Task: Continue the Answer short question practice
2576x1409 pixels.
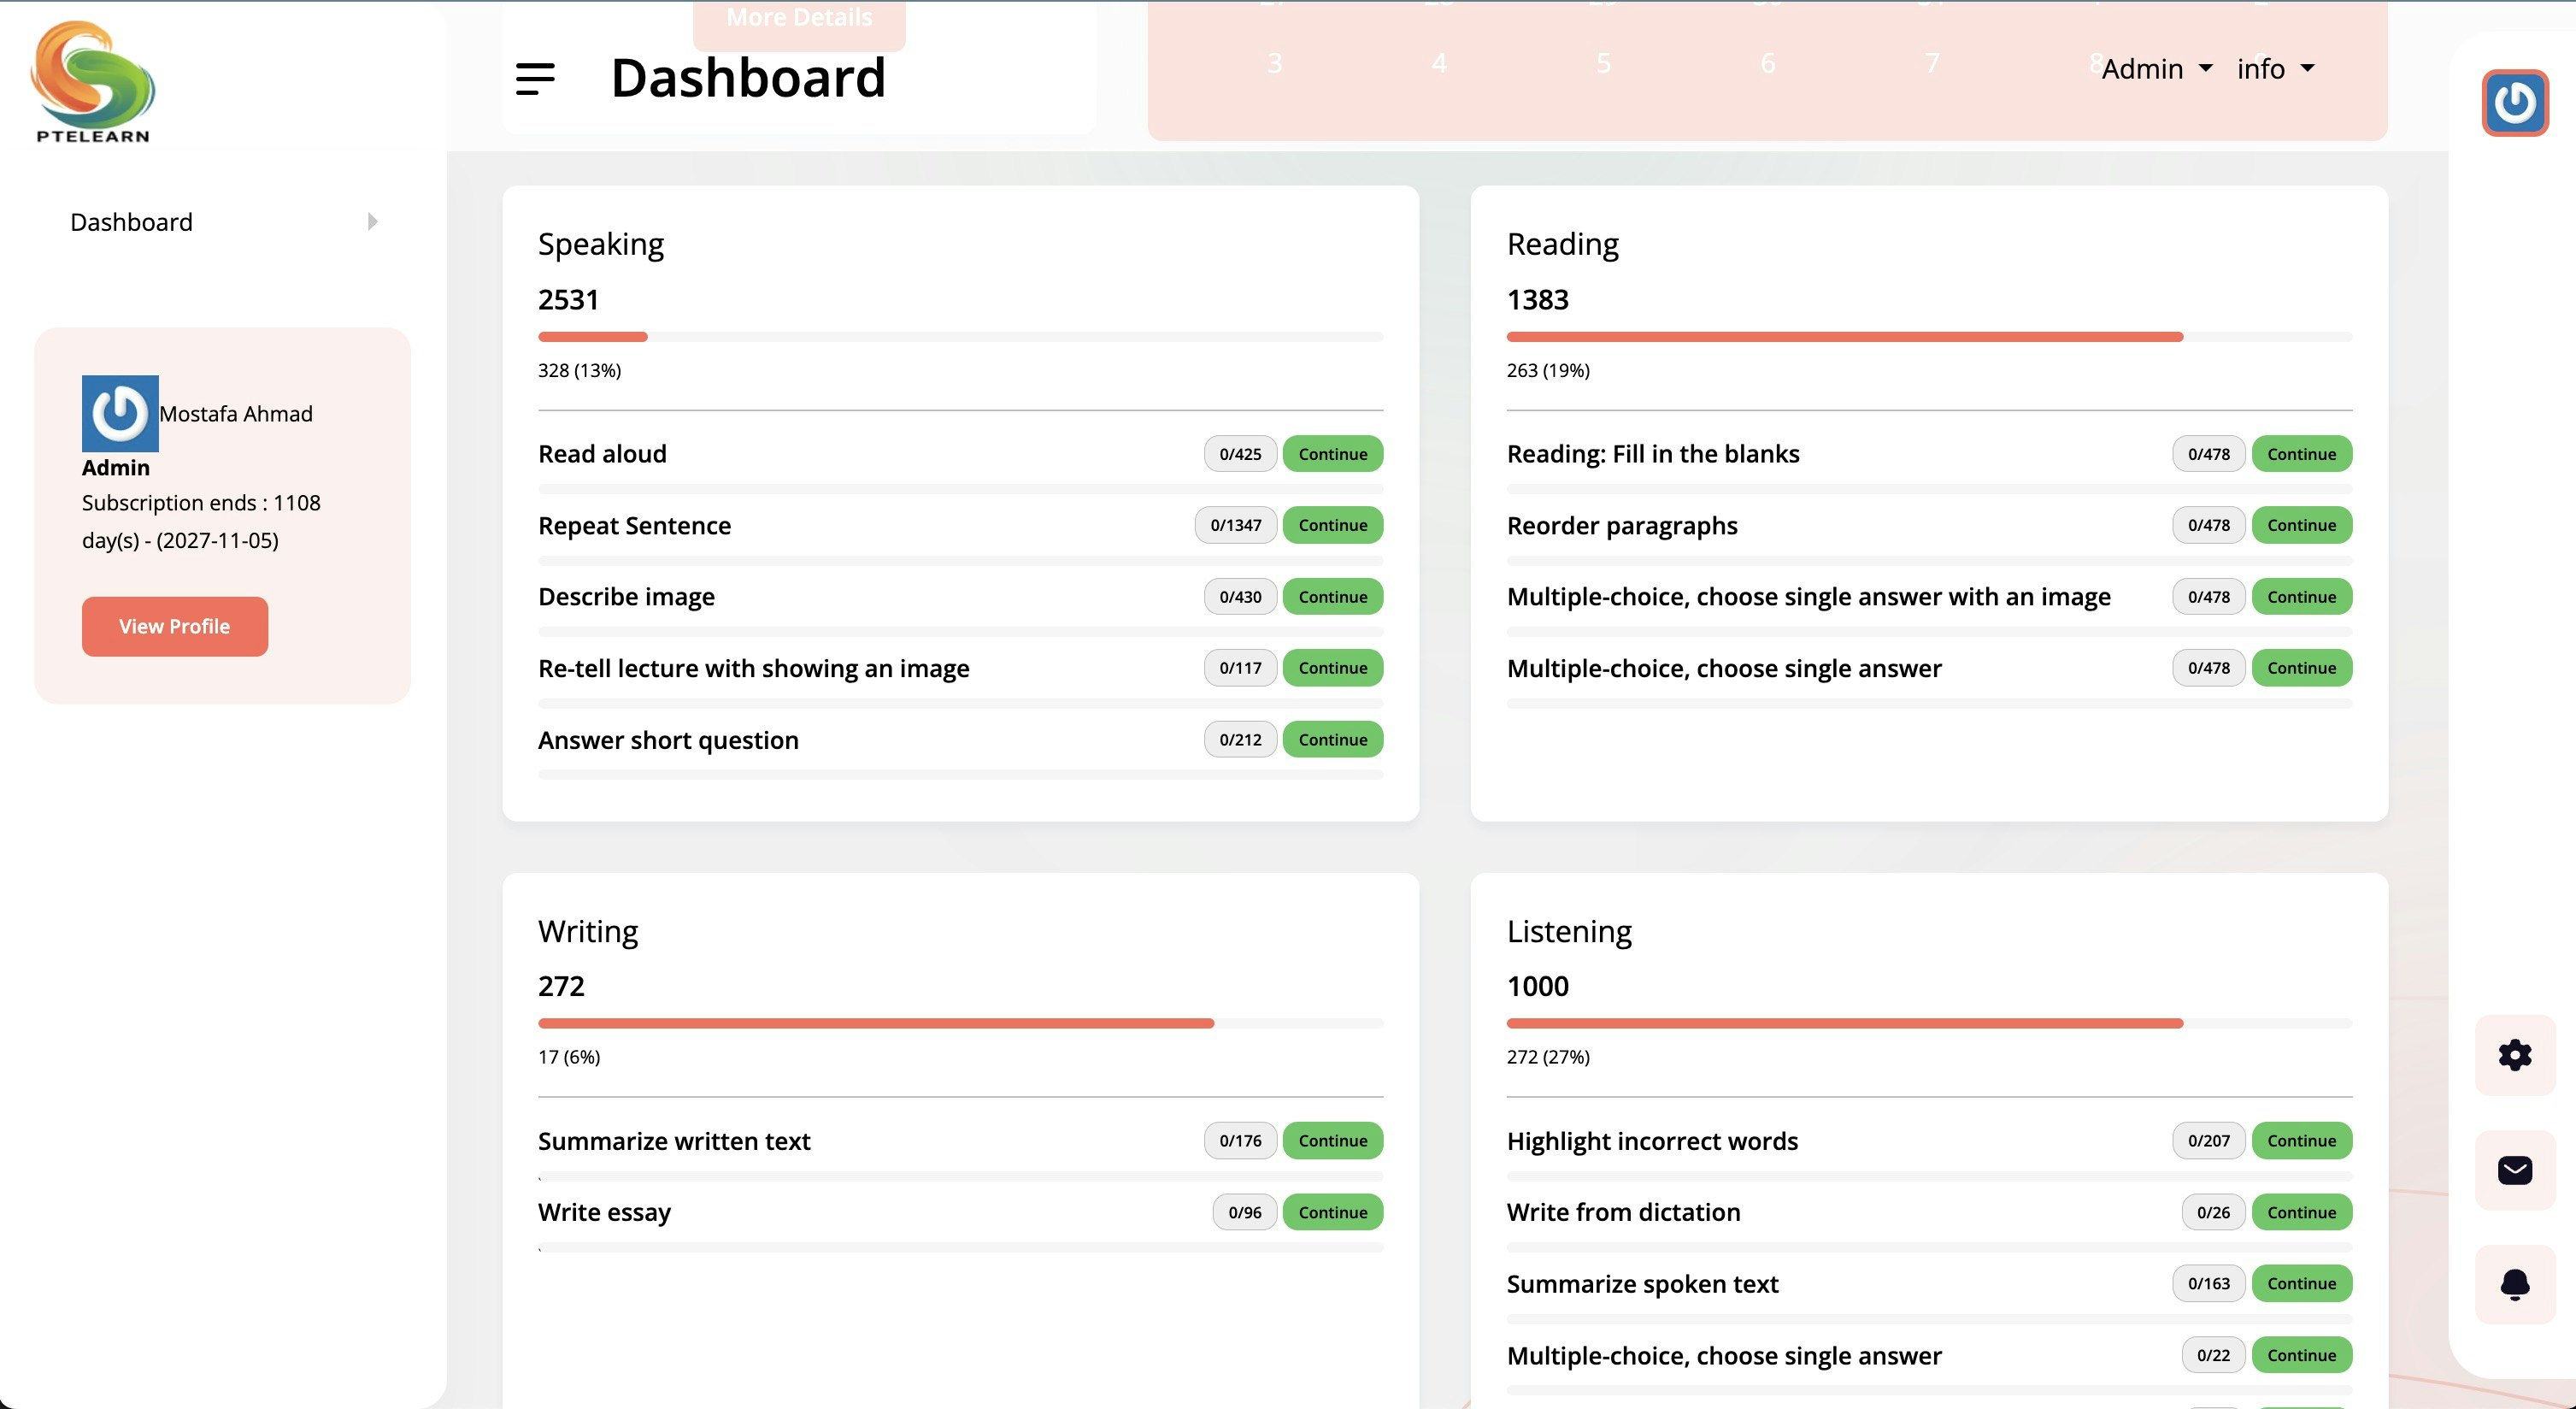Action: [1332, 740]
